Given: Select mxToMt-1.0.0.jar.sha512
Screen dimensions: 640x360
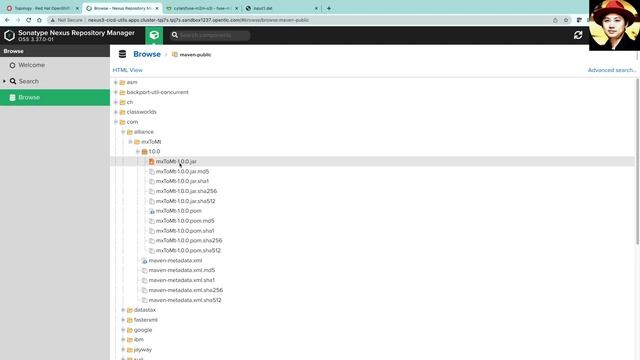Looking at the screenshot, I should pyautogui.click(x=185, y=201).
